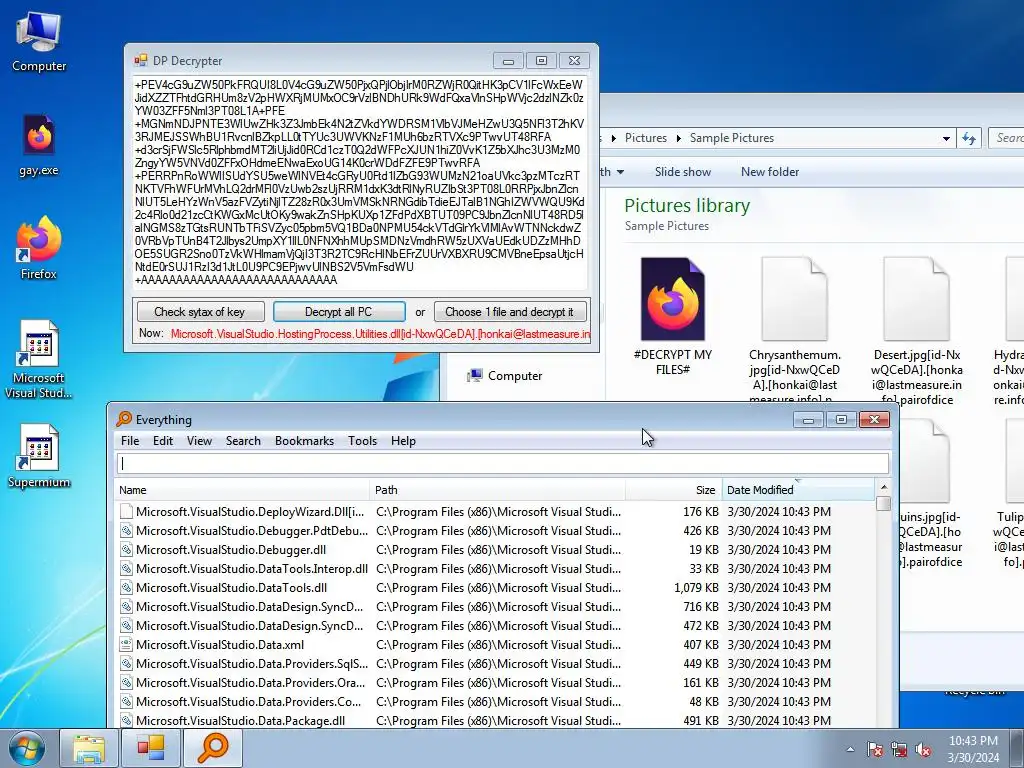Open the Help menu in Everything

(x=403, y=441)
